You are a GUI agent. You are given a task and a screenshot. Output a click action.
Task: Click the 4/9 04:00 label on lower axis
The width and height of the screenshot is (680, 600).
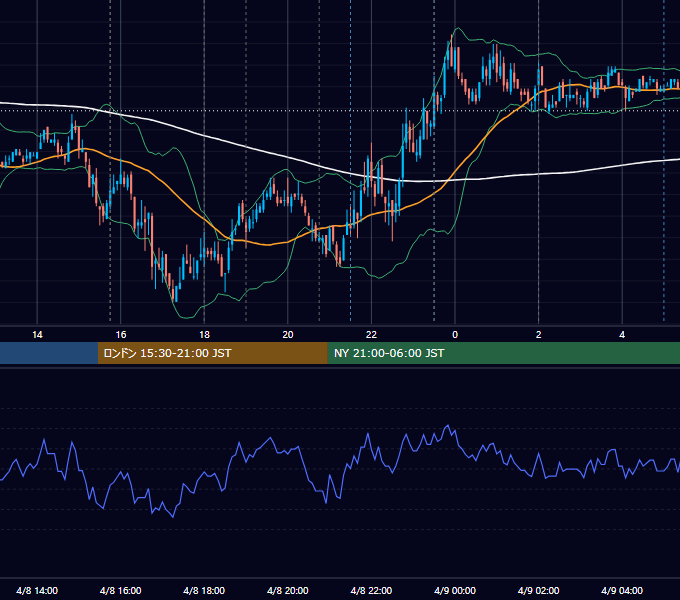tap(622, 590)
